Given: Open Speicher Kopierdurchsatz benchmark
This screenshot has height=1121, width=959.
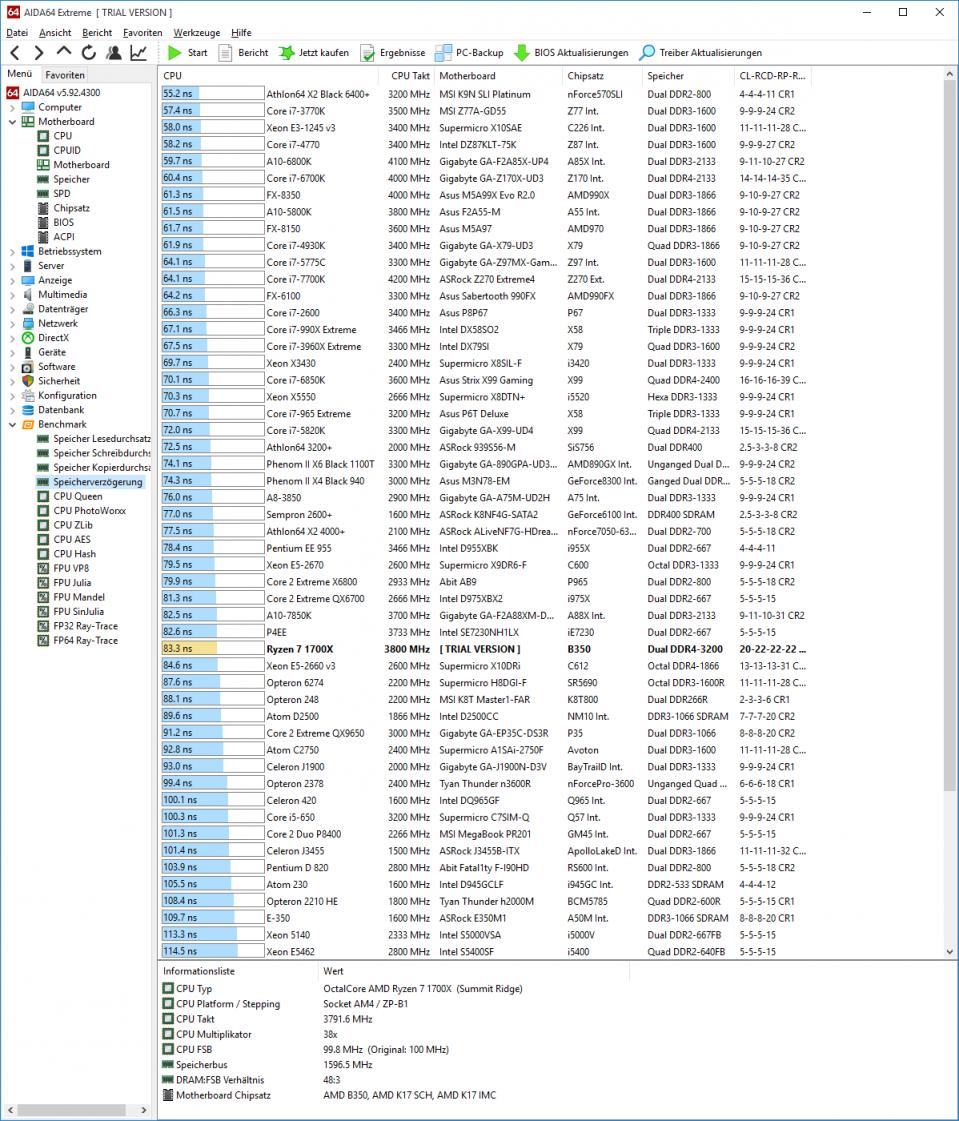Looking at the screenshot, I should coord(94,467).
